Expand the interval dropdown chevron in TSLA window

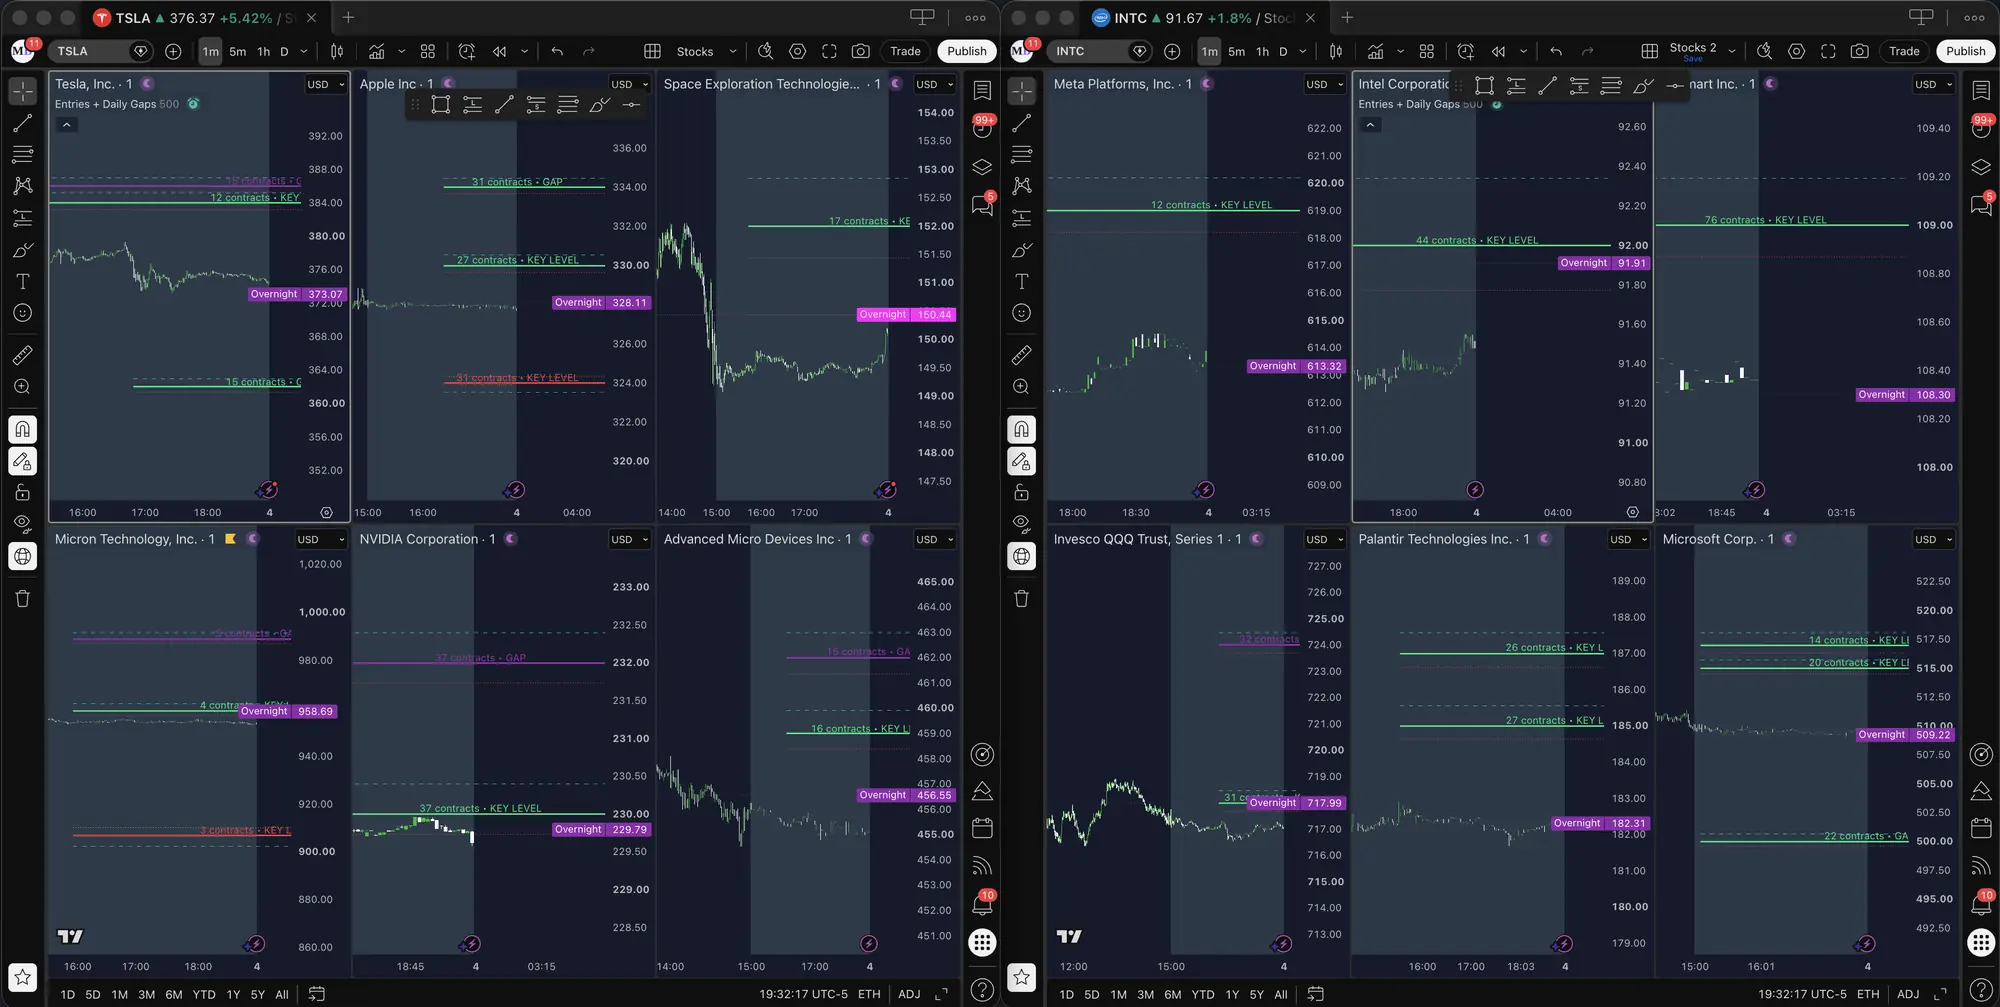tap(304, 51)
